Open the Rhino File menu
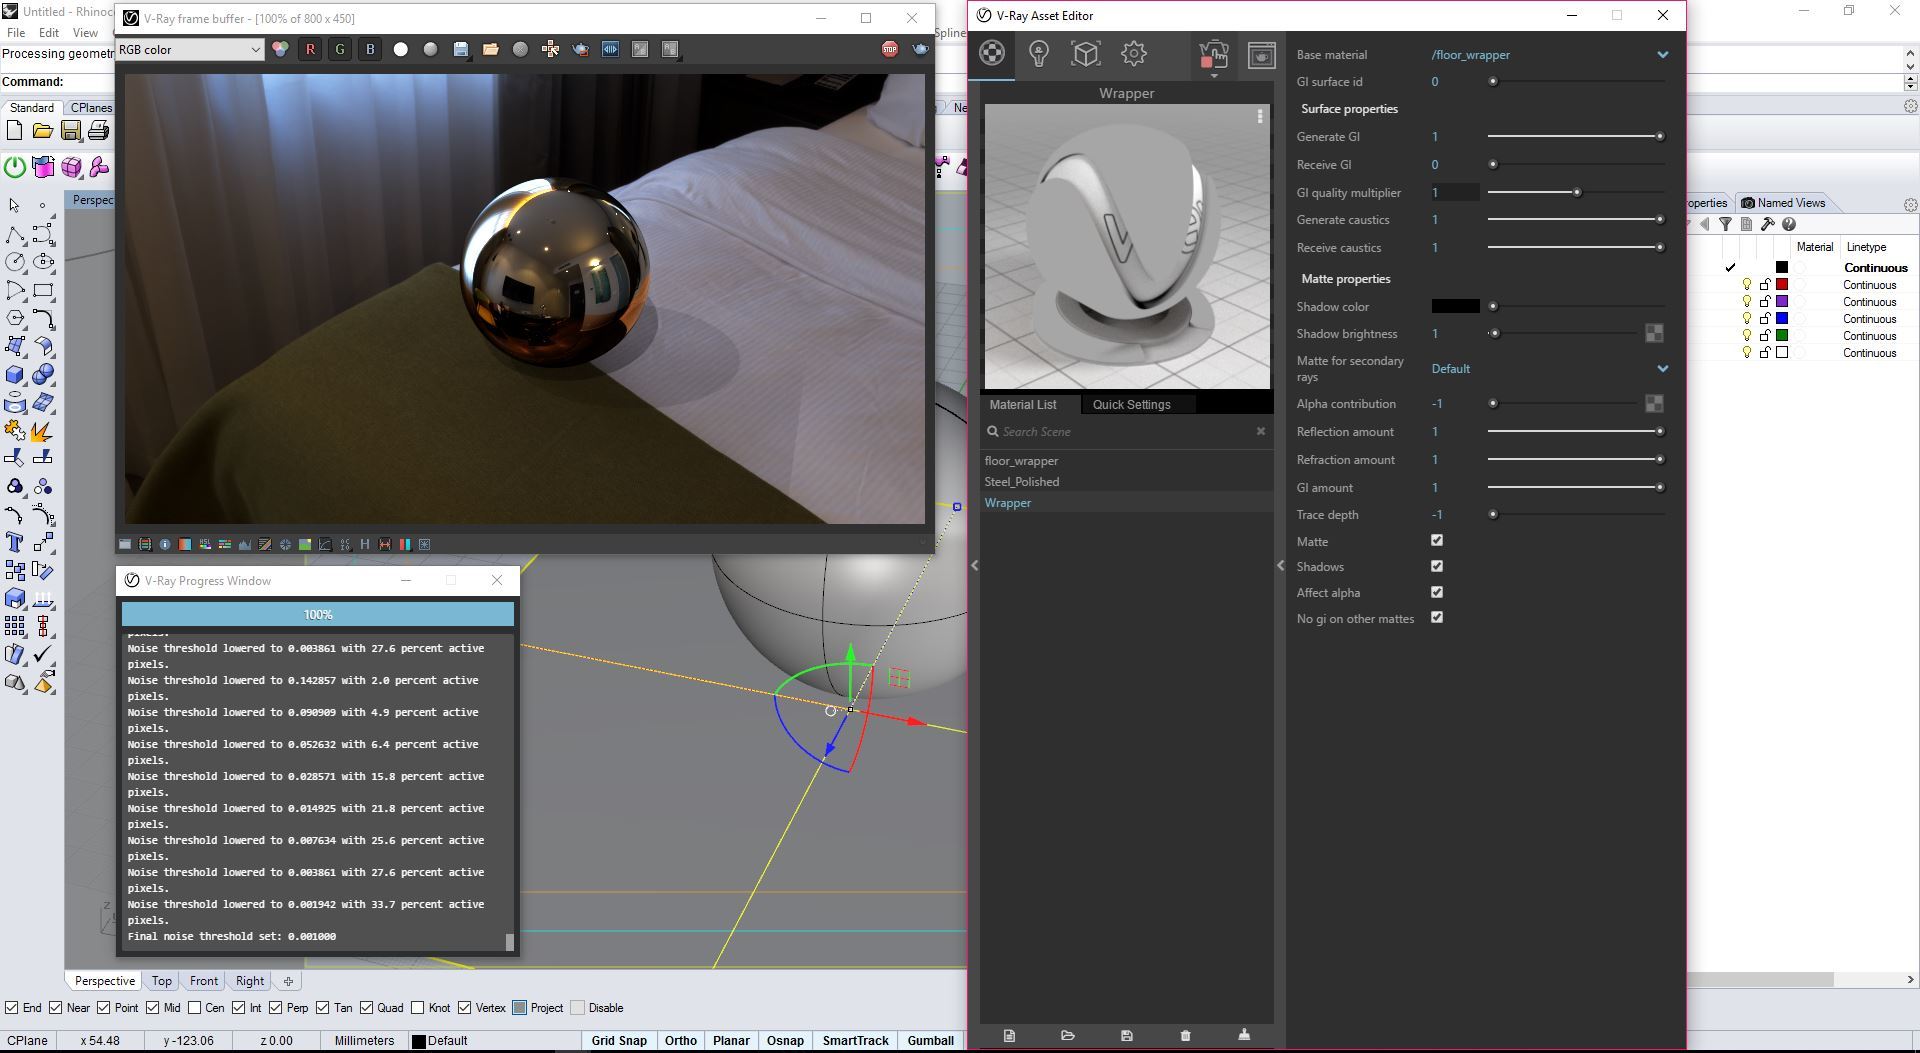Screen dimensions: 1920x1053 (x=16, y=33)
